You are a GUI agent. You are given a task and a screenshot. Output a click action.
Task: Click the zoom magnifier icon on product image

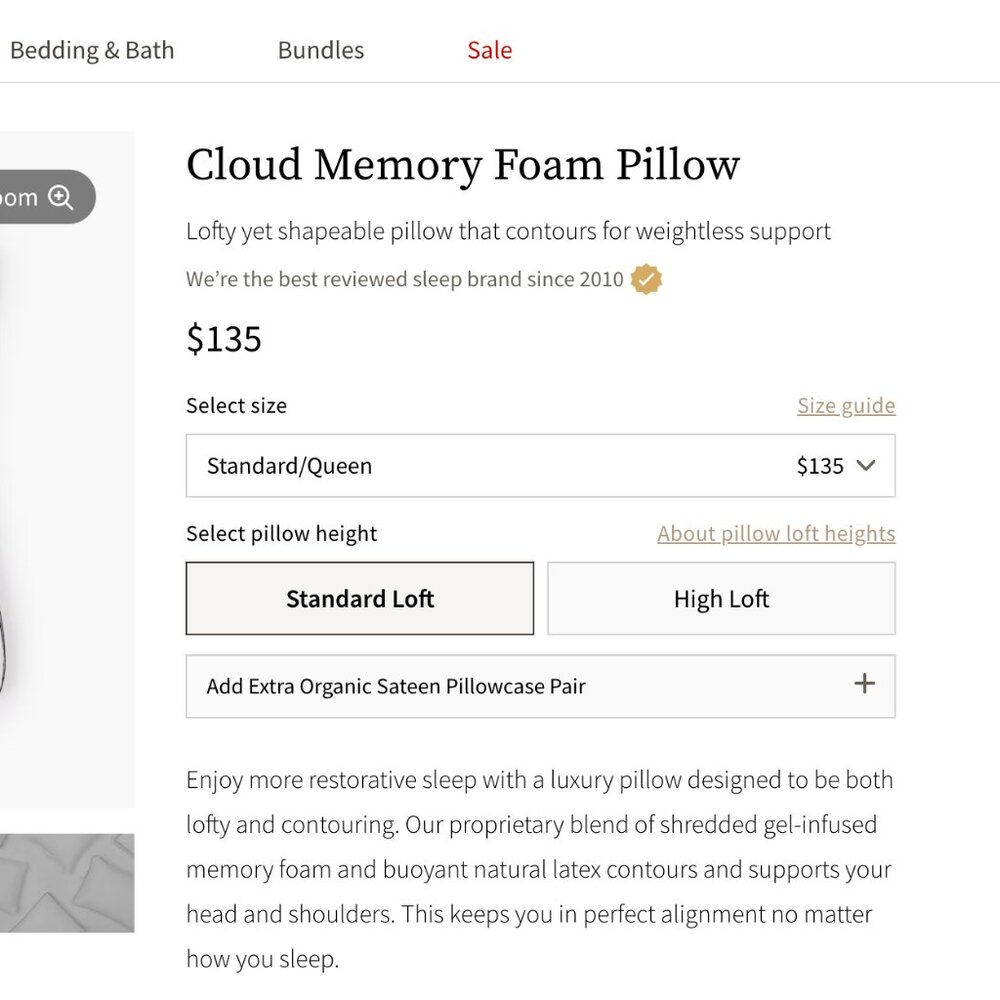(x=61, y=197)
